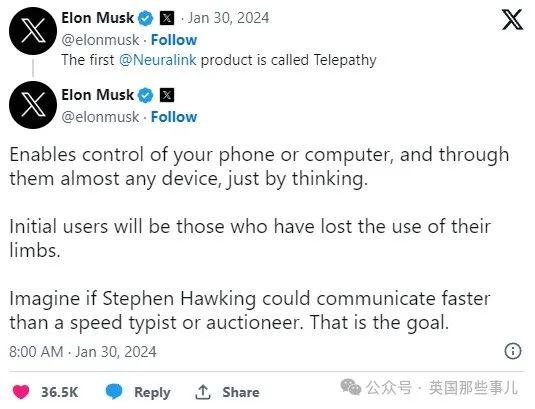The image size is (535, 409).
Task: Click the Jan 30, 2024 date in header
Action: [228, 18]
